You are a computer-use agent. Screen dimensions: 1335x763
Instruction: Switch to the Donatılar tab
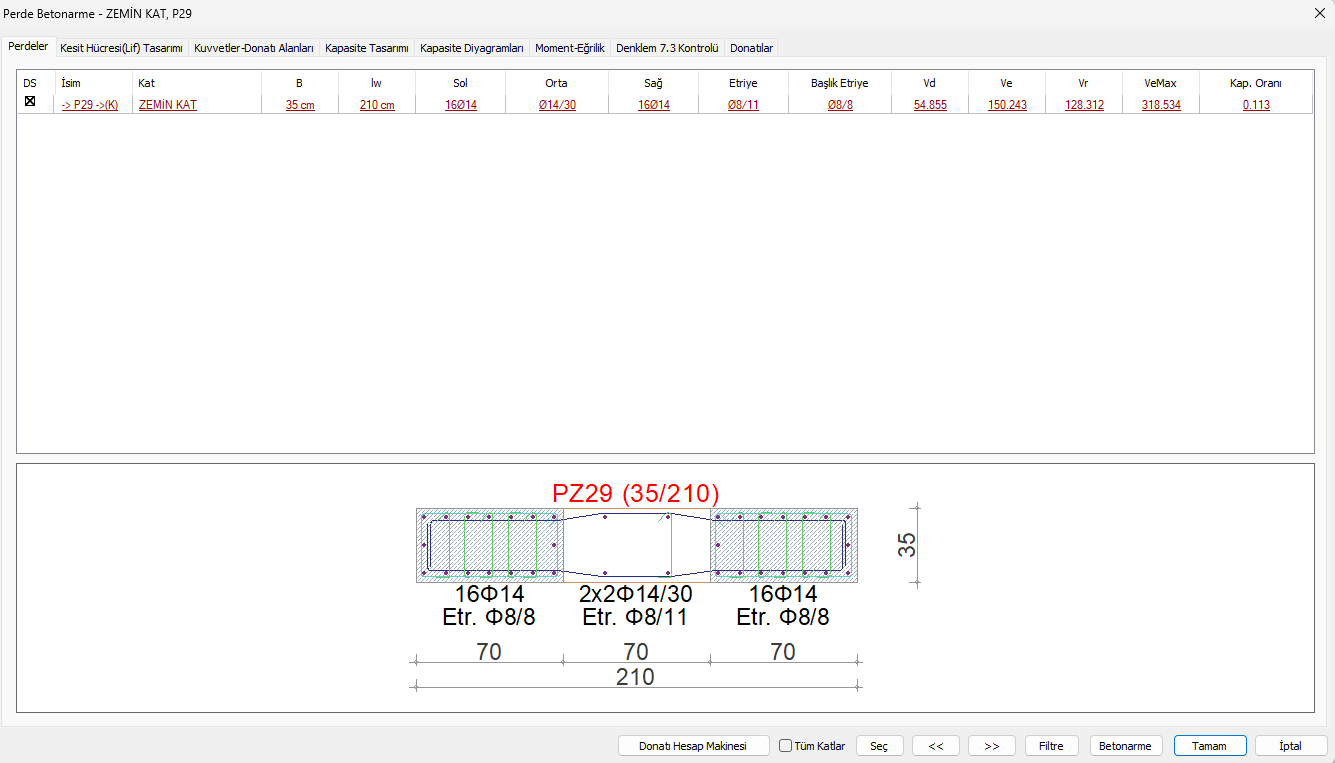pos(751,48)
